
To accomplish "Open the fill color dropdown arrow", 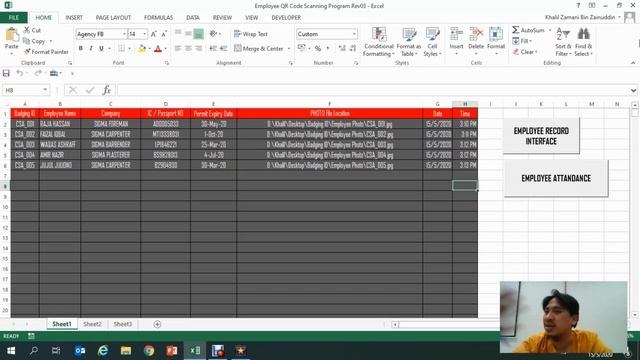I will [x=149, y=49].
